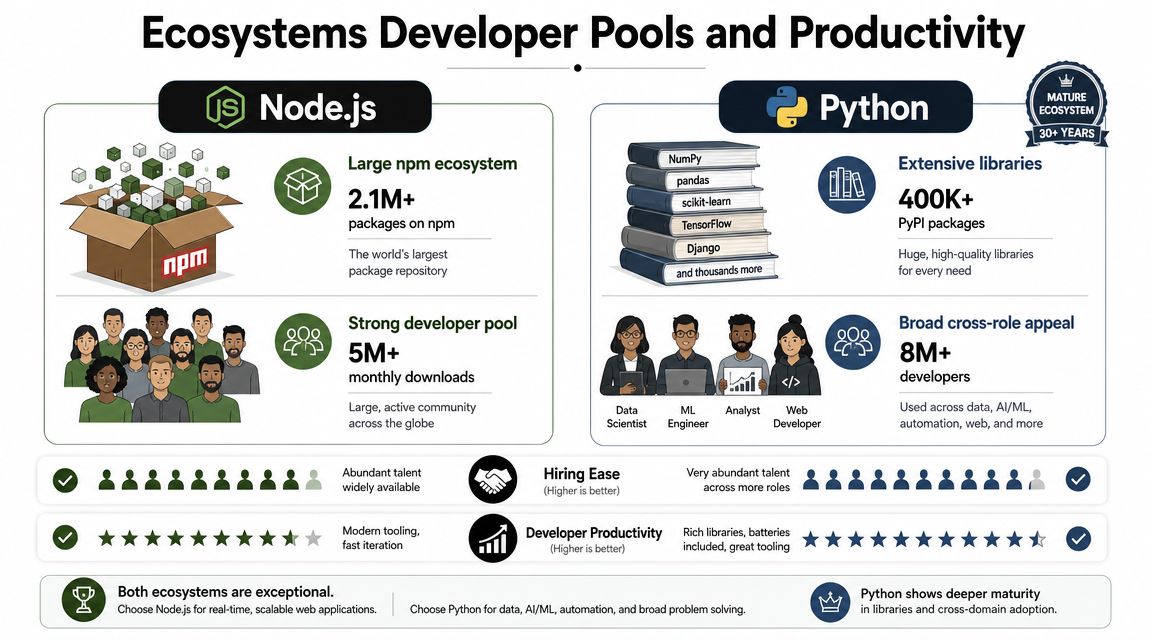
Task: Click 'Used across data, AI/ML, automation' text
Action: click(971, 415)
